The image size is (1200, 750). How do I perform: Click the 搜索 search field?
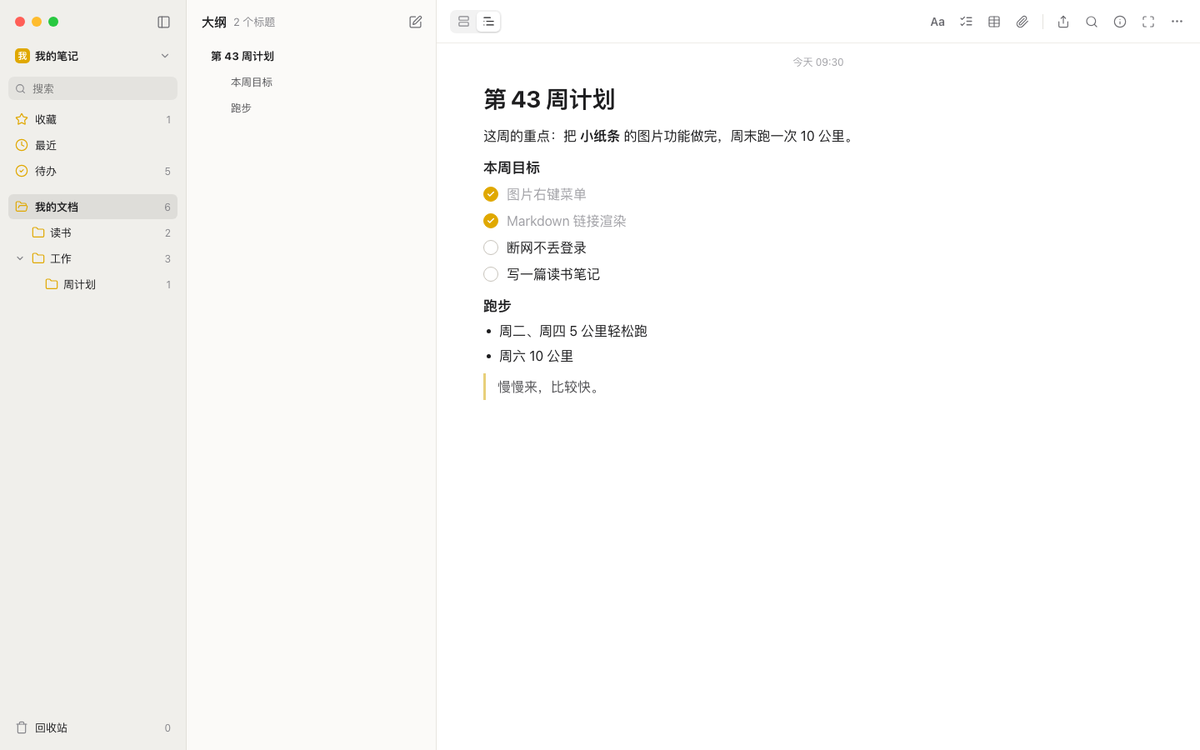(93, 89)
